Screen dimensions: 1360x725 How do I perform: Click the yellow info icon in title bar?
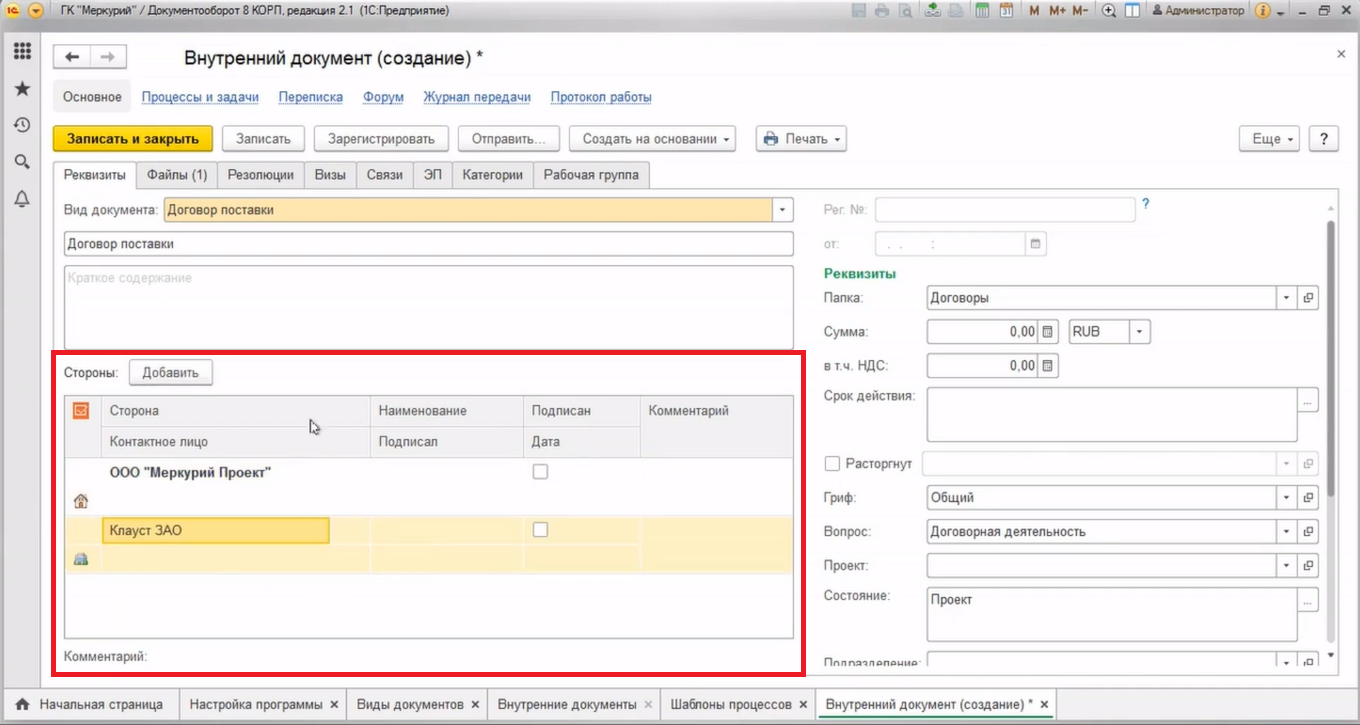(x=1262, y=11)
